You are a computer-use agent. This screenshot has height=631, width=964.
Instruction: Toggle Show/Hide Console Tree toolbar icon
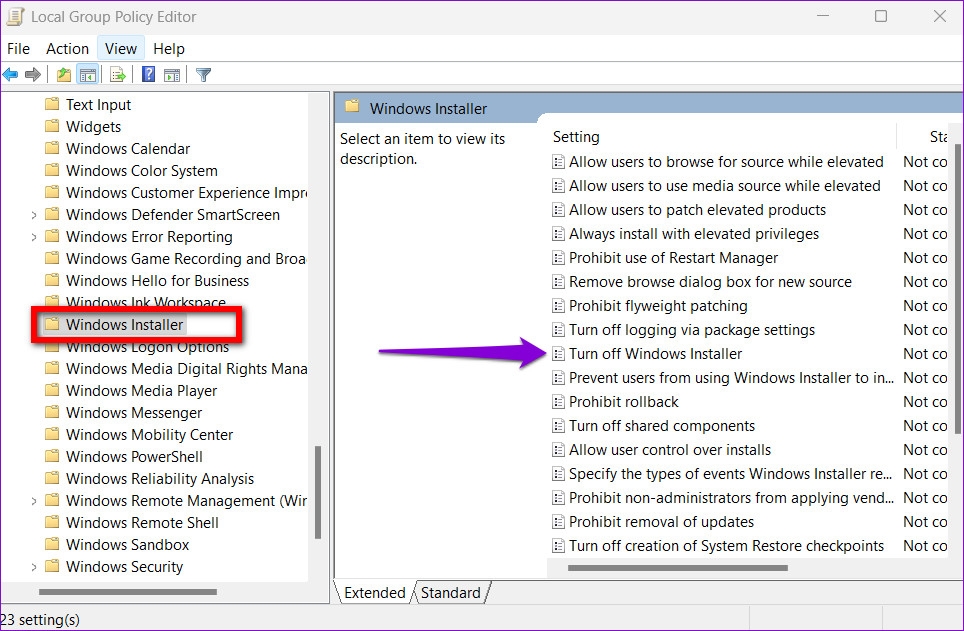click(x=87, y=75)
